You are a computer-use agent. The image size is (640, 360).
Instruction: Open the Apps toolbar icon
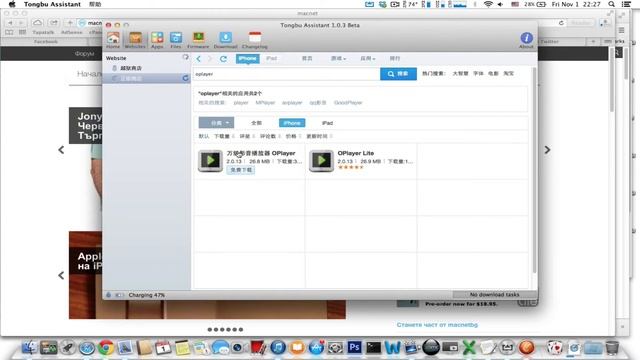pos(157,40)
